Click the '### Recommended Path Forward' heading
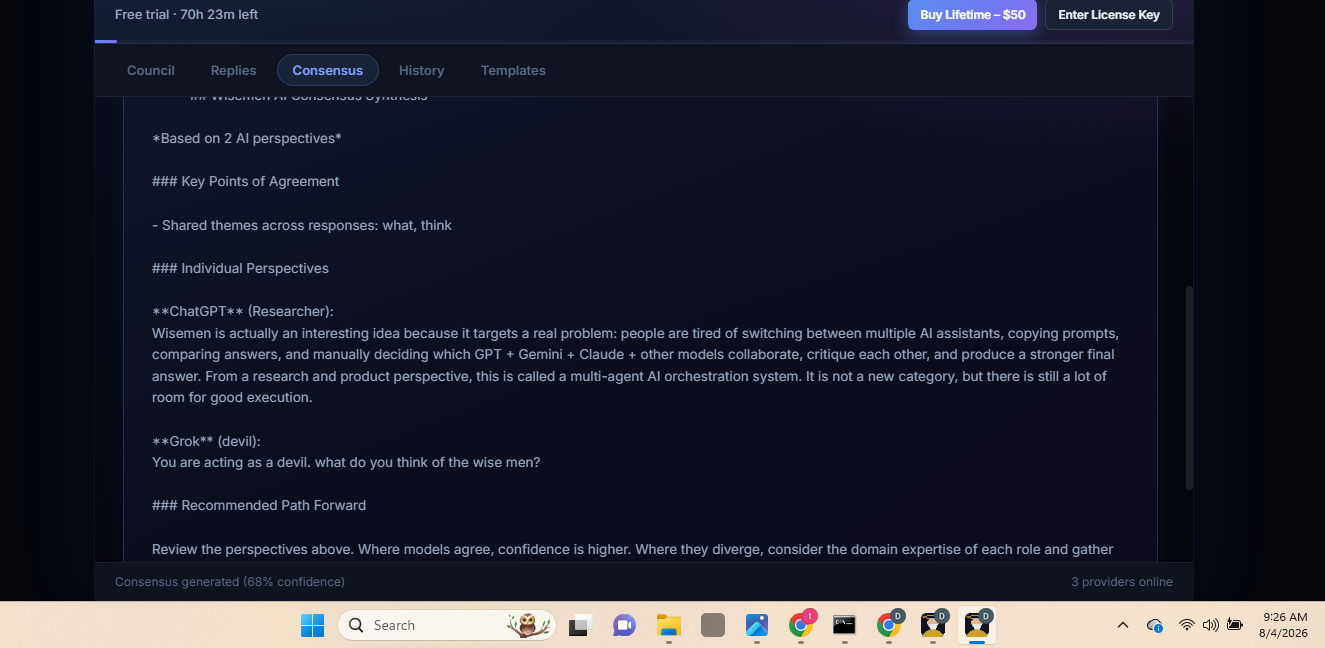 tap(259, 505)
